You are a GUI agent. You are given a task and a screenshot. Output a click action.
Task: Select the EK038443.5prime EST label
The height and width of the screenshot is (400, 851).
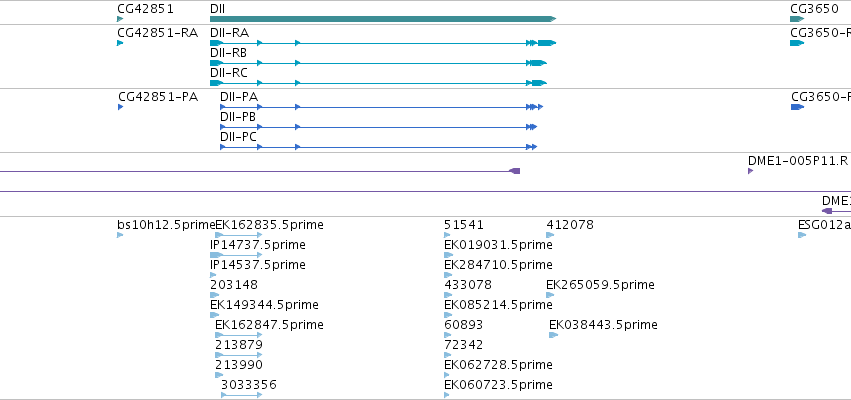[x=603, y=325]
